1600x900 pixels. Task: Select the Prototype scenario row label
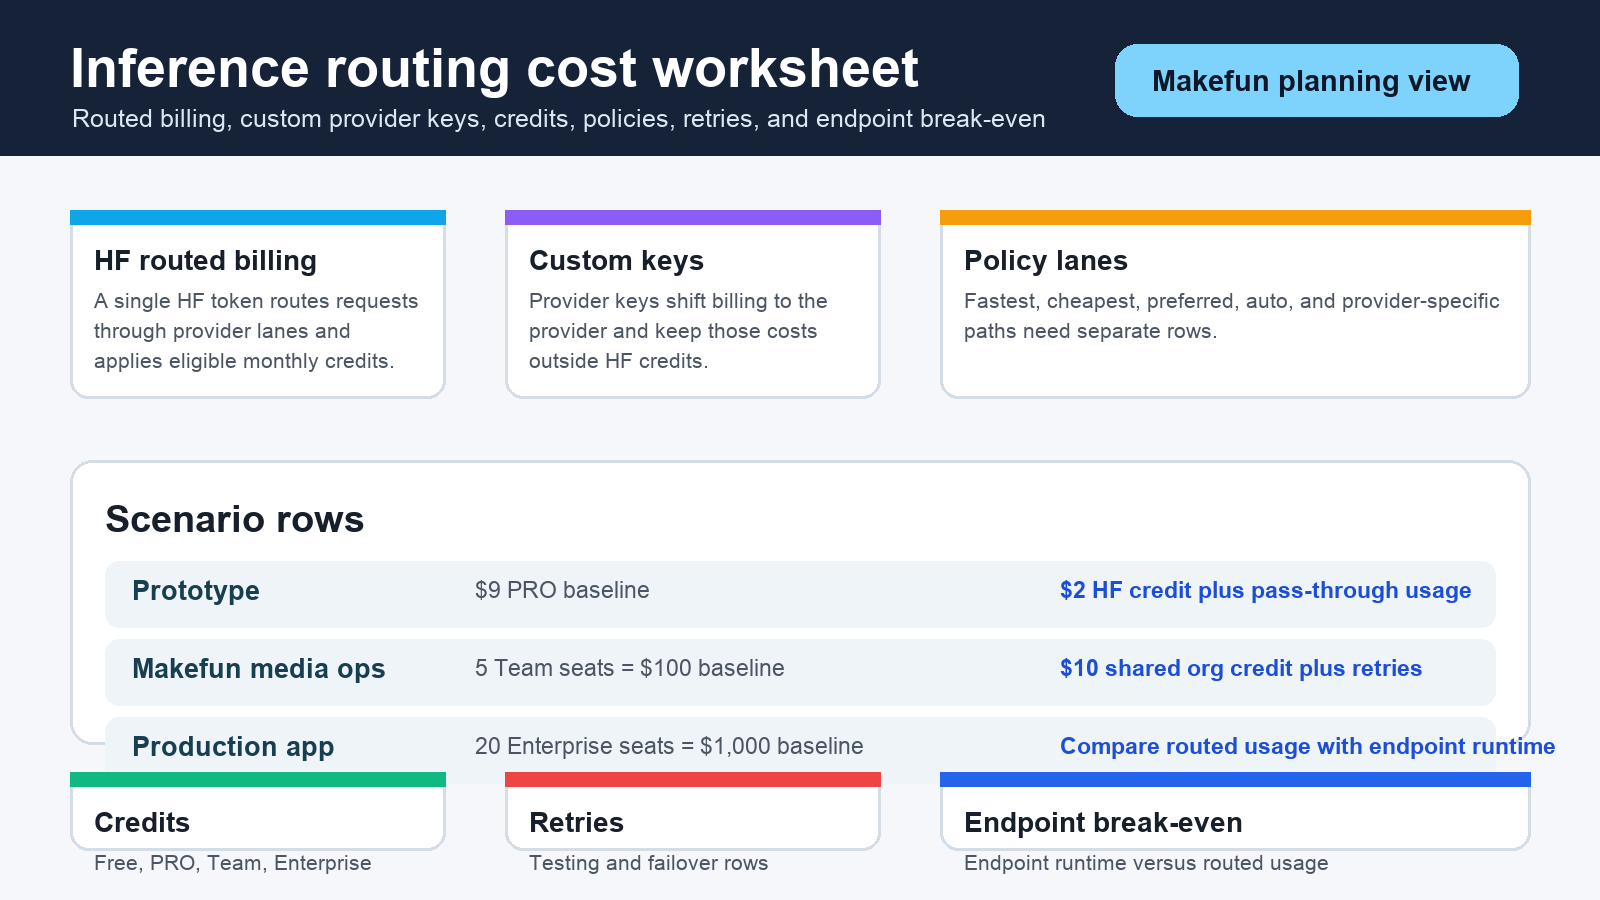pos(196,591)
